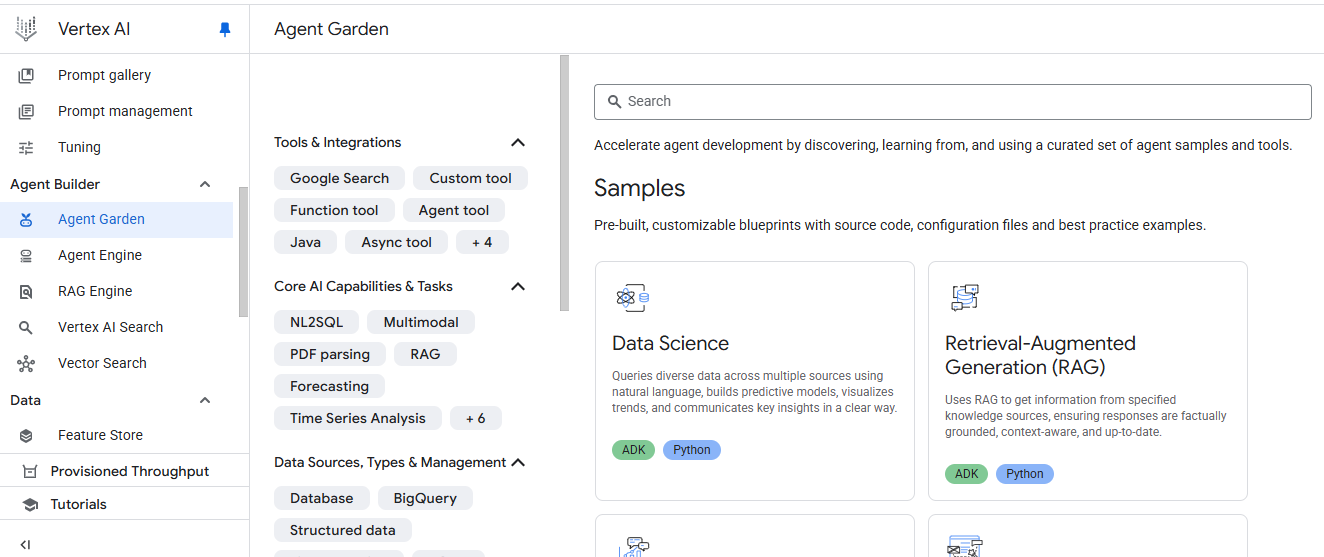Click the Agent Engine sidebar icon
Screen dimensions: 1324x557
click(x=26, y=255)
